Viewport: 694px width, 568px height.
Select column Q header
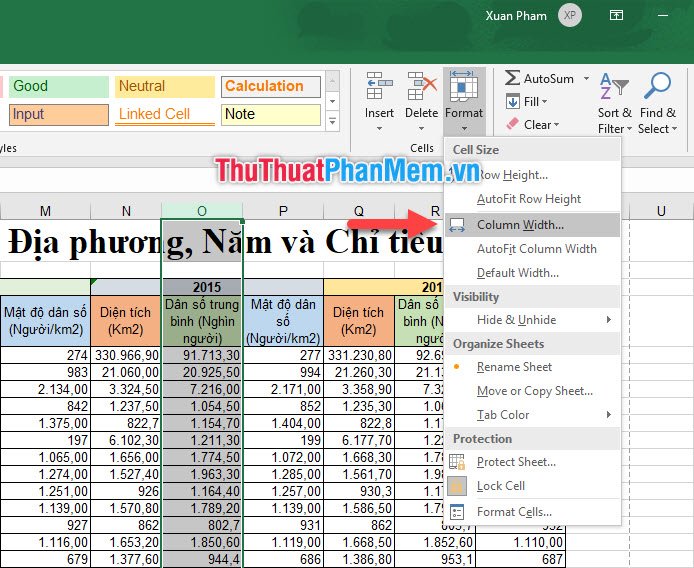tap(359, 211)
